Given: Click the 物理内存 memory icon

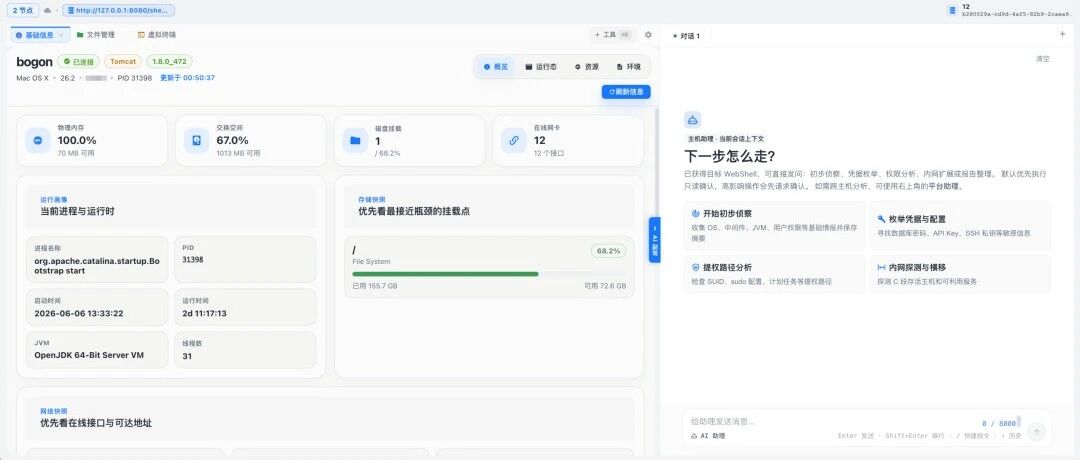Looking at the screenshot, I should coord(38,140).
